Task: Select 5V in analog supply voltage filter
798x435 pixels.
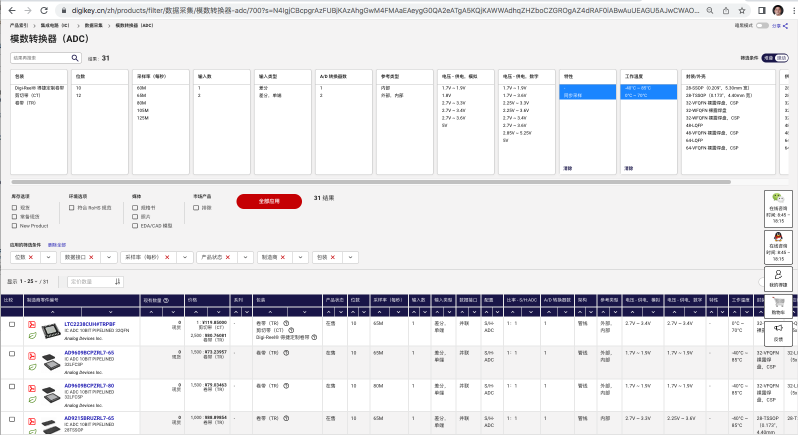Action: pos(444,126)
